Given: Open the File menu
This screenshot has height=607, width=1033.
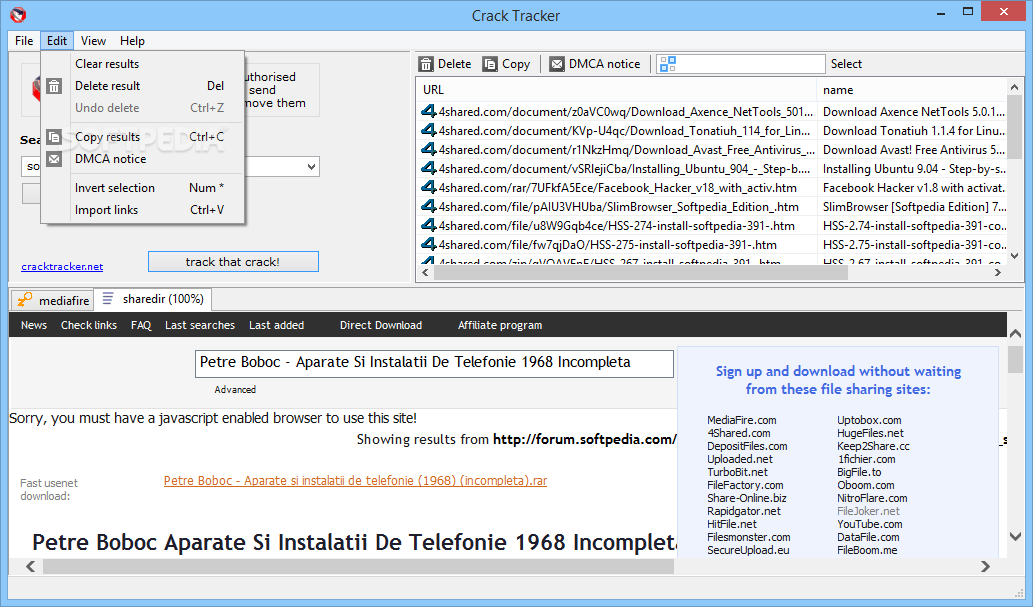Looking at the screenshot, I should [x=24, y=41].
